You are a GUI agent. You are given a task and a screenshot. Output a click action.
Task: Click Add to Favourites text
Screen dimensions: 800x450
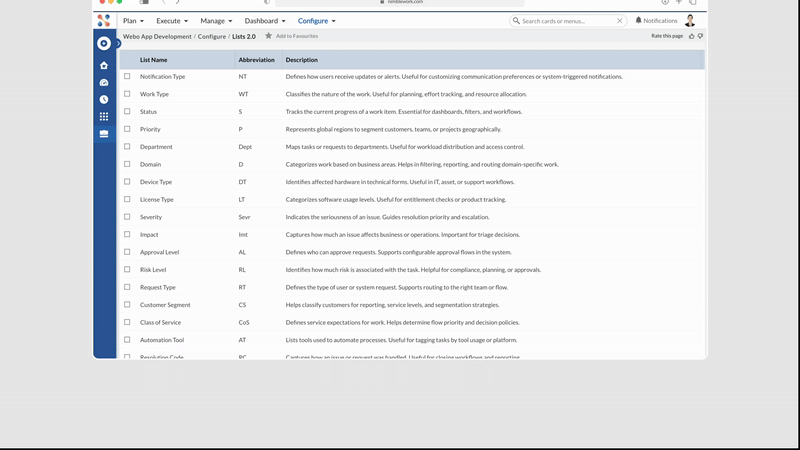297,36
